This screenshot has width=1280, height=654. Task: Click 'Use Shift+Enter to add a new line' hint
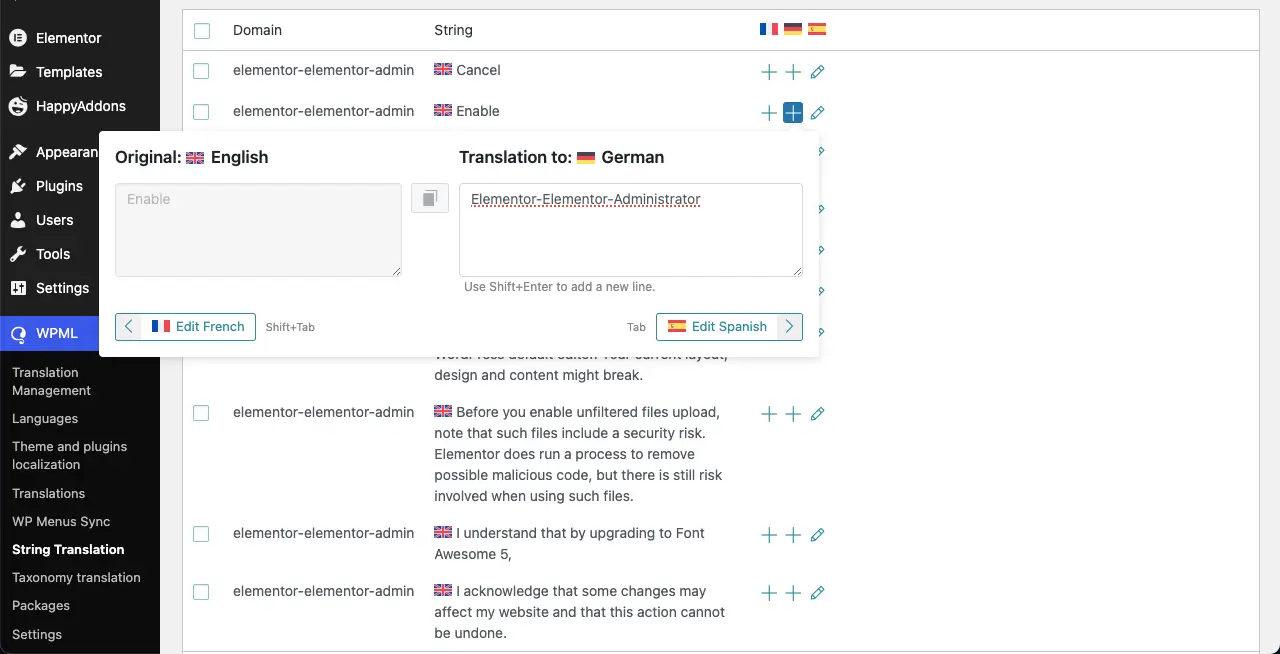(x=560, y=287)
